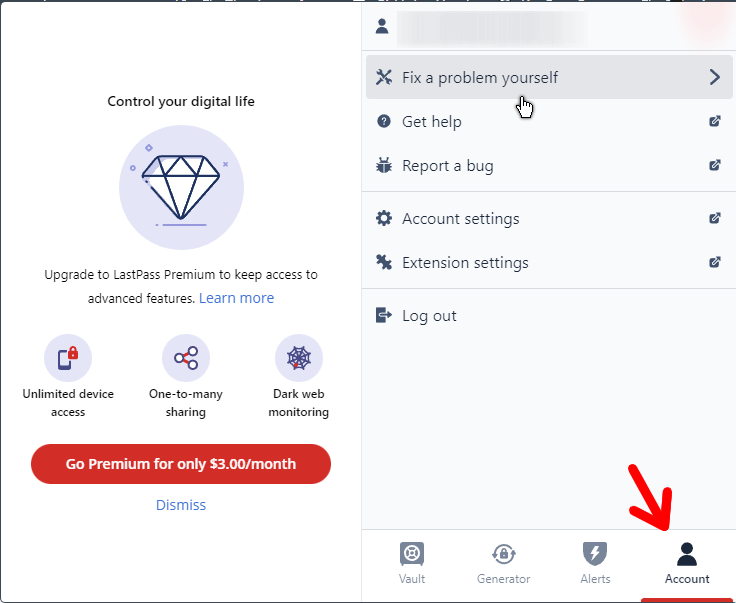The height and width of the screenshot is (603, 736).
Task: Select the Alerts shield icon
Action: click(x=595, y=554)
